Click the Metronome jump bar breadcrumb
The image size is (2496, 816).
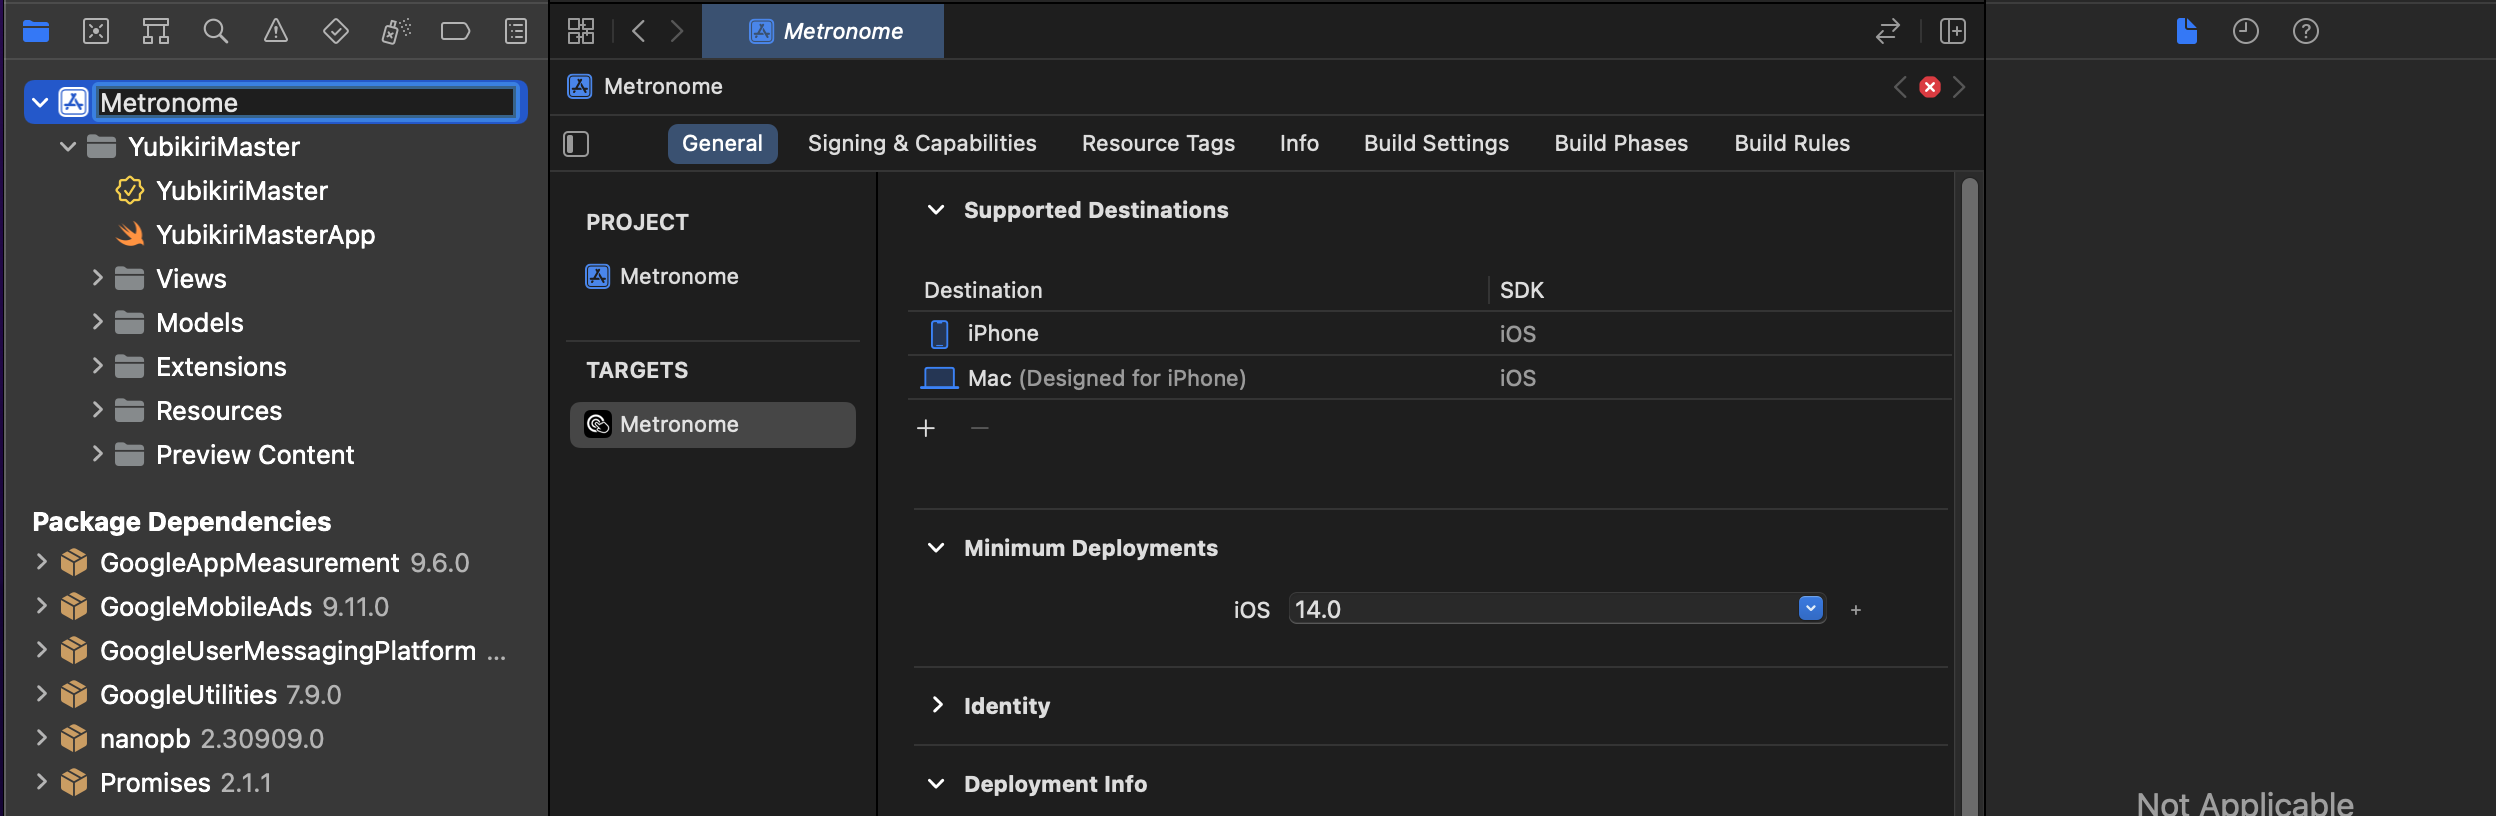(645, 87)
